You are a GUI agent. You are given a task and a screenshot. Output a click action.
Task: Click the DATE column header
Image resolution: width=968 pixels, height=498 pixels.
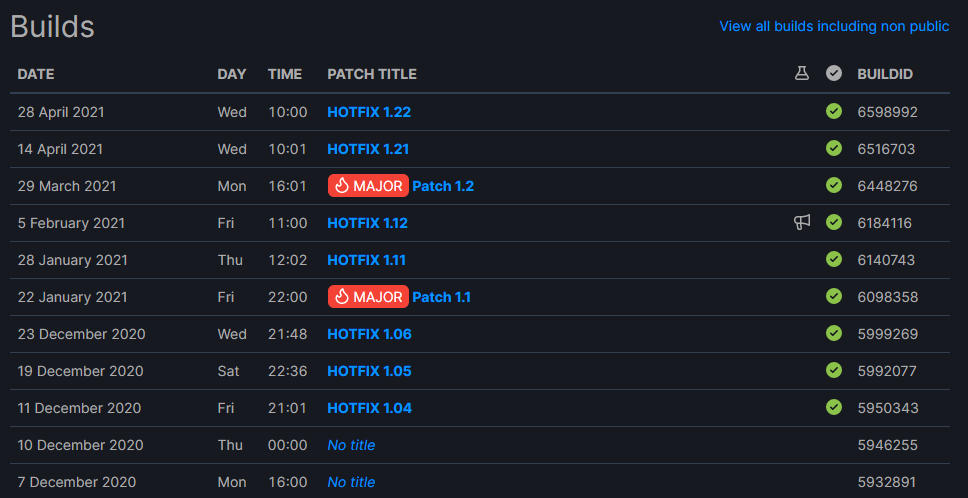(36, 74)
